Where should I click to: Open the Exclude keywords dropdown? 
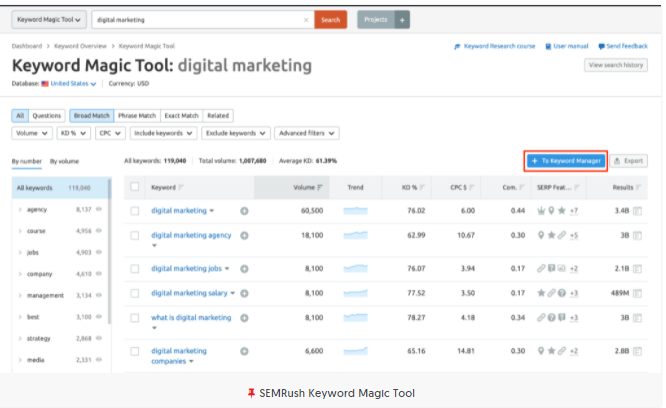click(x=236, y=133)
